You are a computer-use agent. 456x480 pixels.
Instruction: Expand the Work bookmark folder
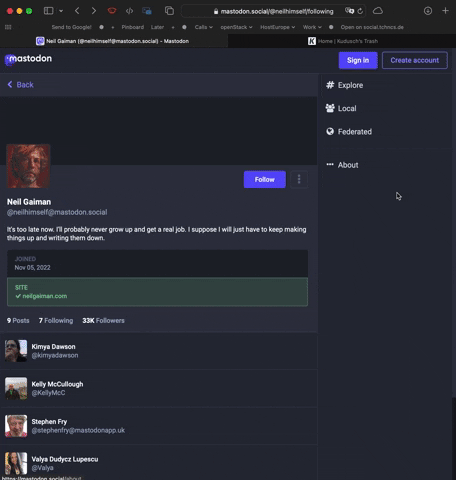click(x=312, y=27)
